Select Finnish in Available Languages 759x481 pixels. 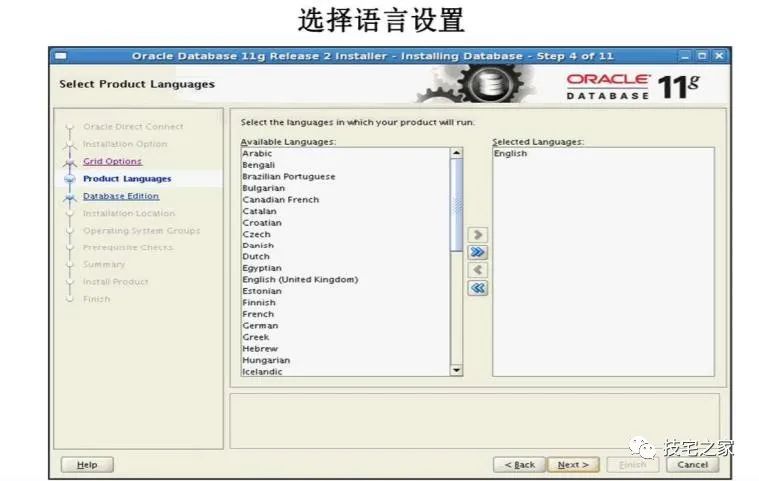tap(346, 303)
